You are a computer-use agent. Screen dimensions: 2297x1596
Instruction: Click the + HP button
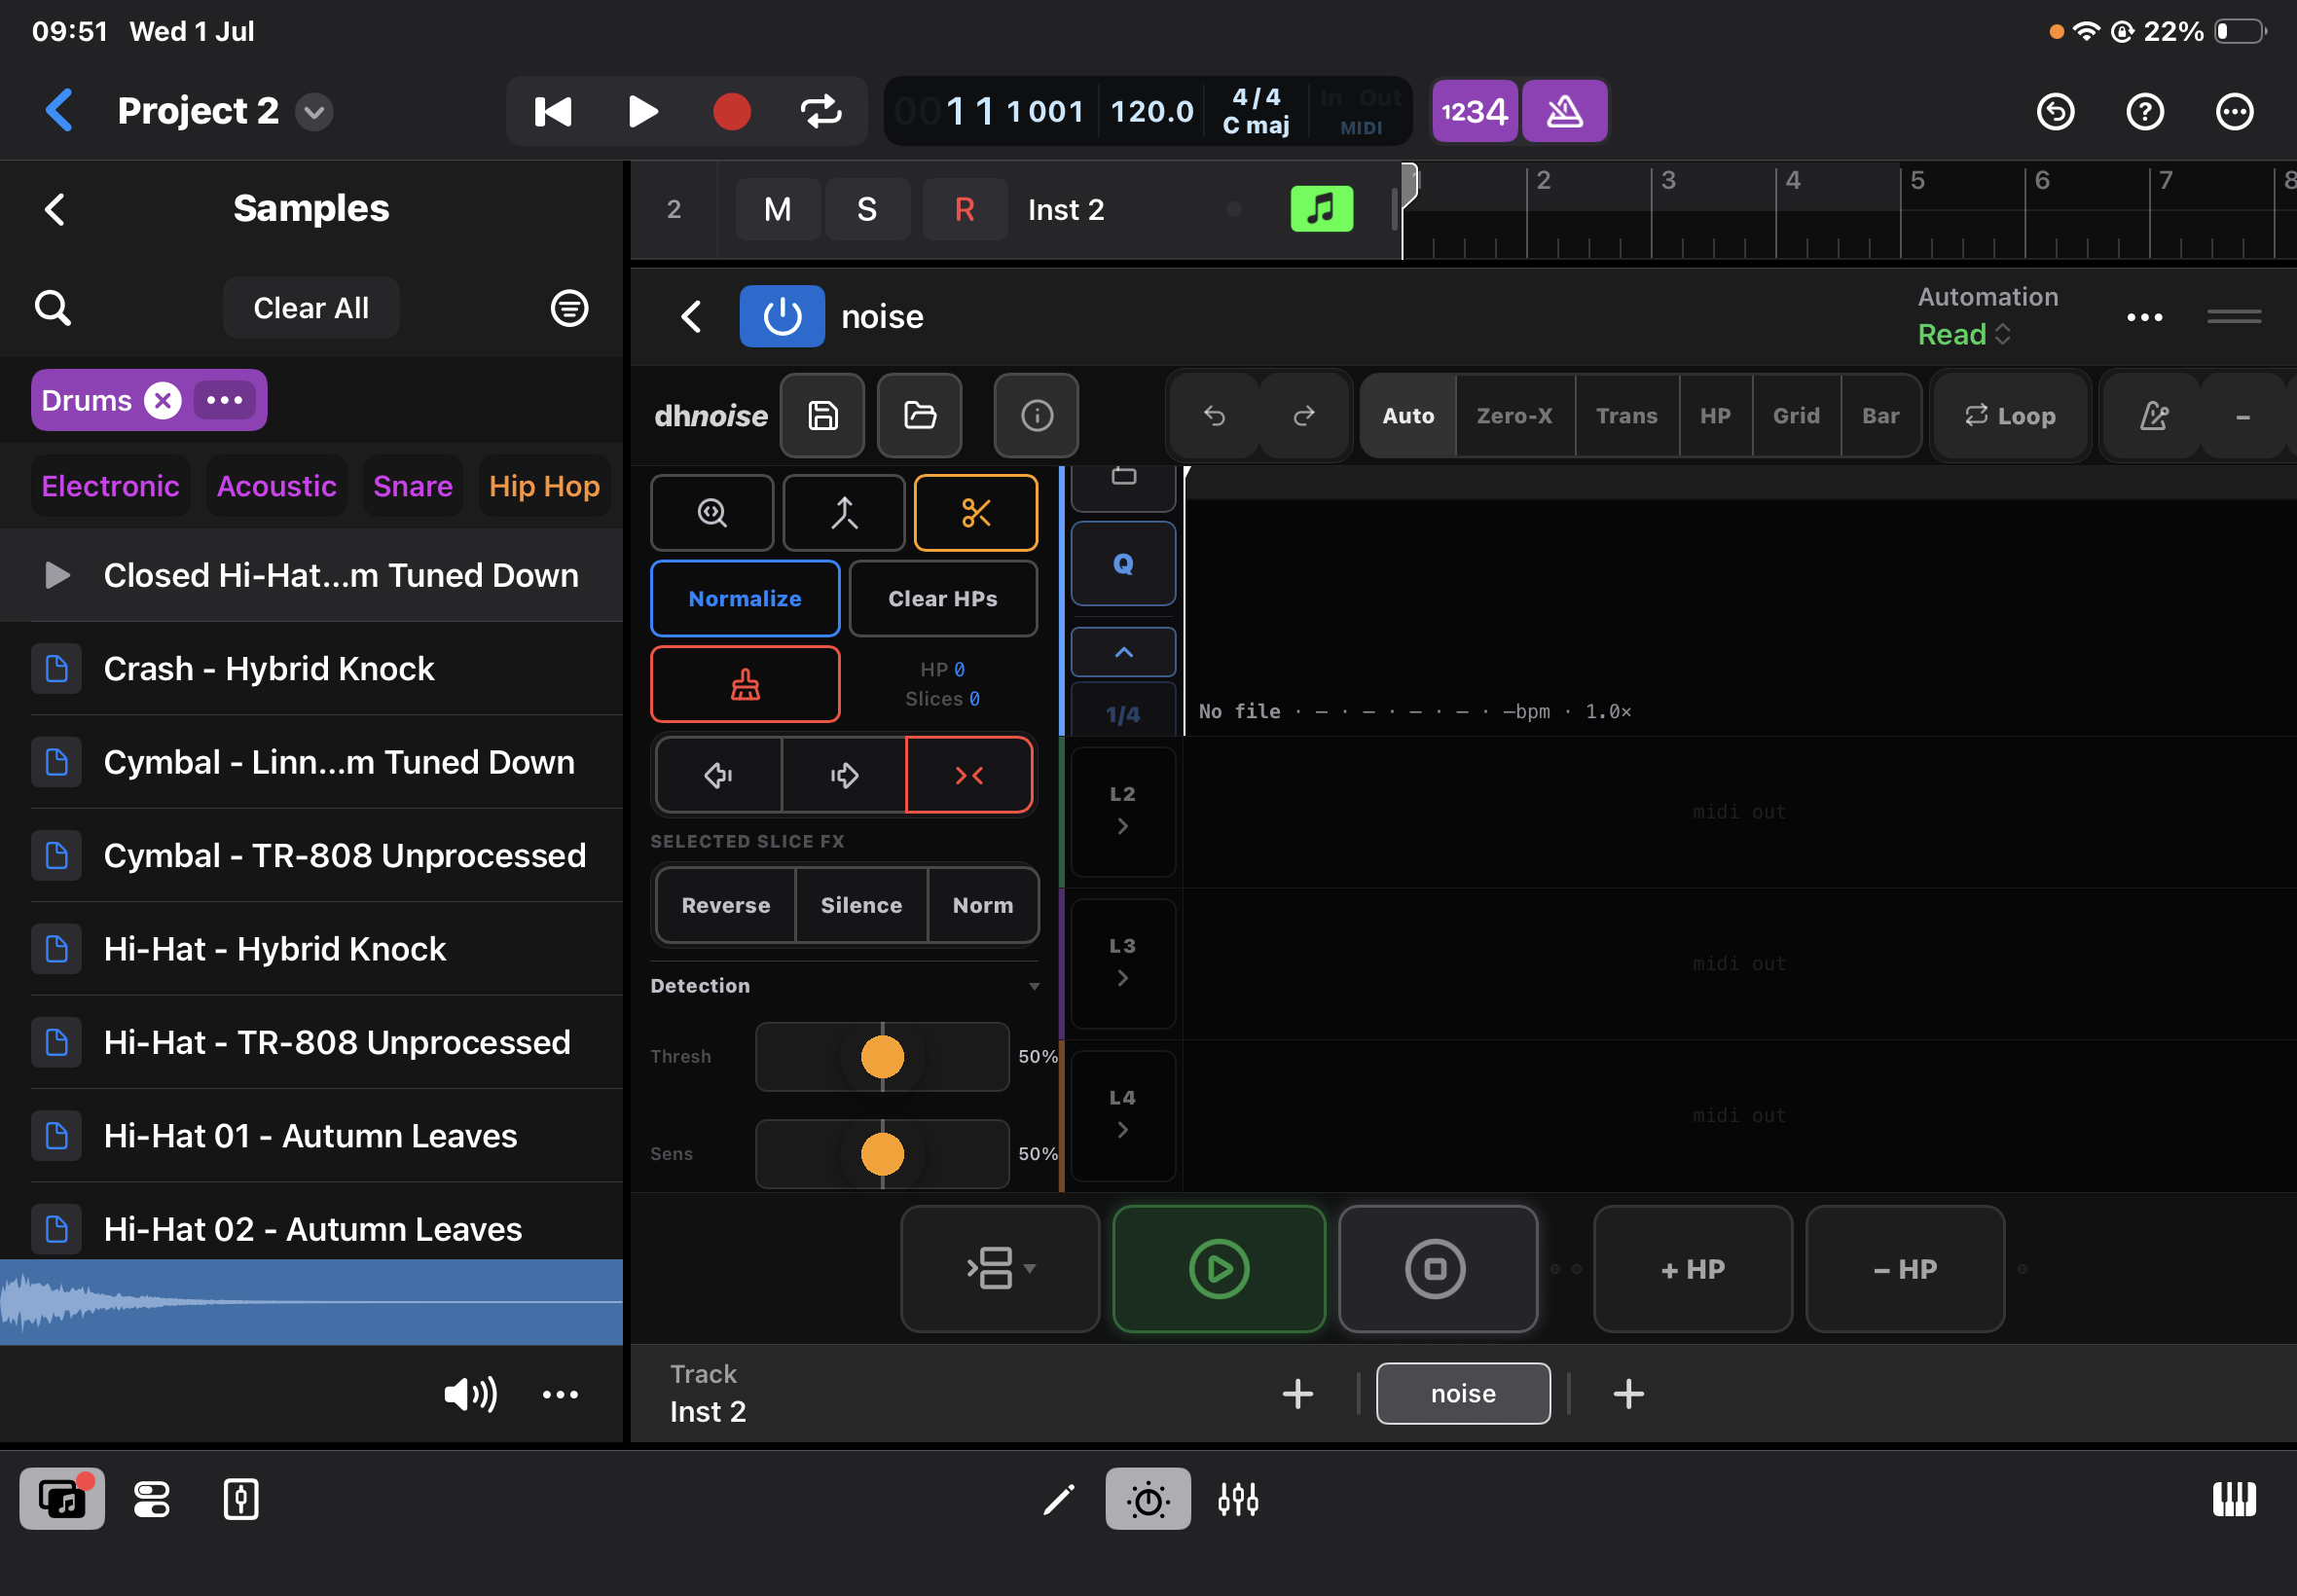pos(1693,1269)
